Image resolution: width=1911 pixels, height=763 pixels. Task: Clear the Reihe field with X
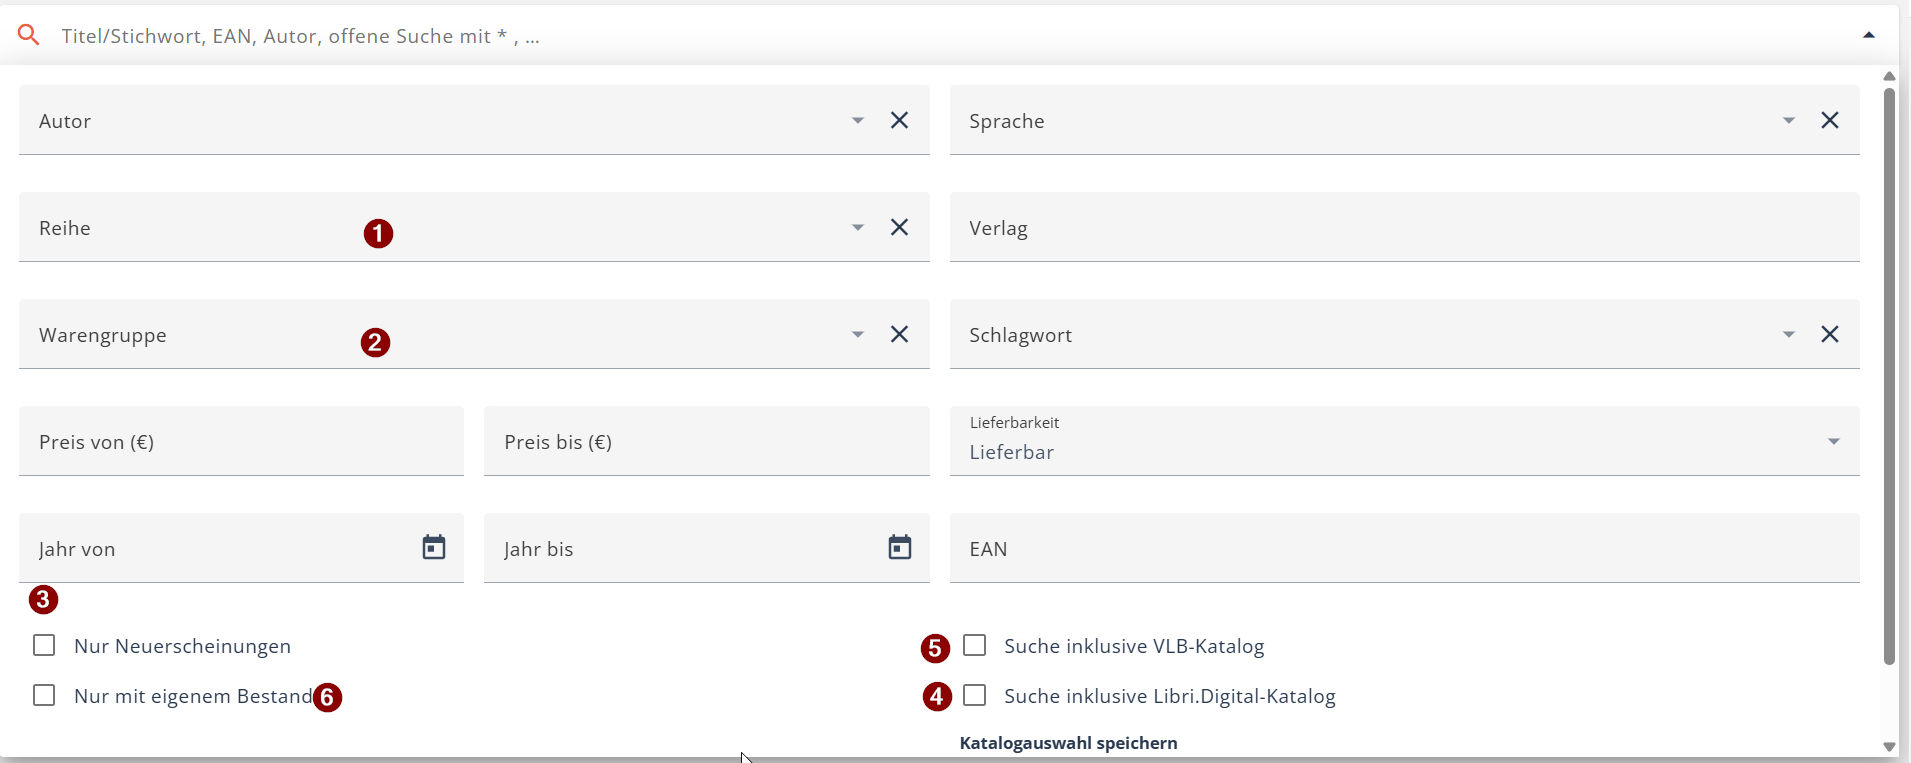(x=899, y=227)
